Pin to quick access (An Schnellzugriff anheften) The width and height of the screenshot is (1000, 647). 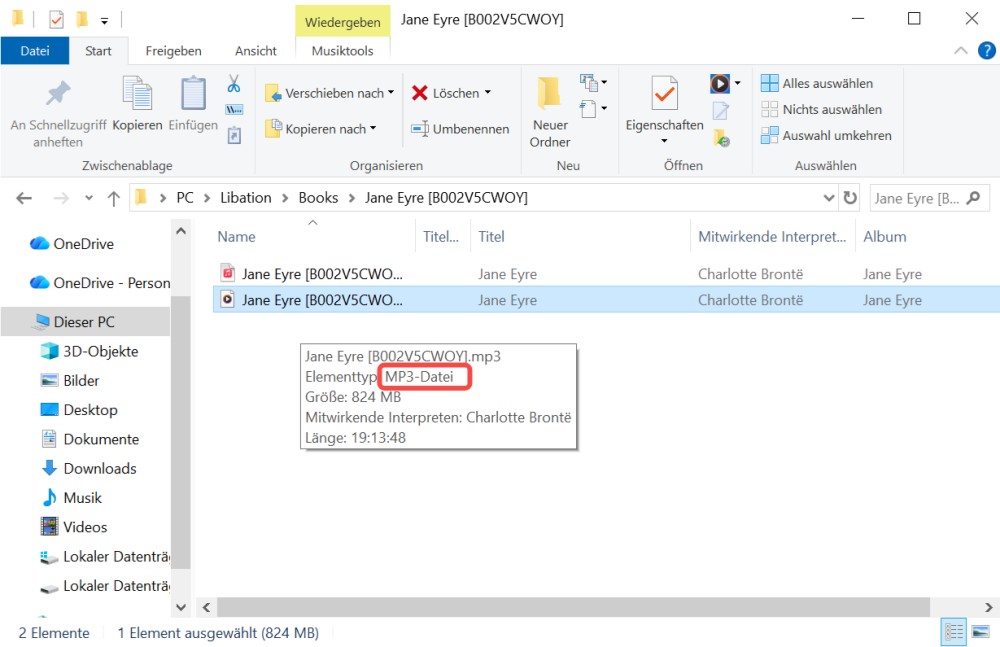pos(58,114)
